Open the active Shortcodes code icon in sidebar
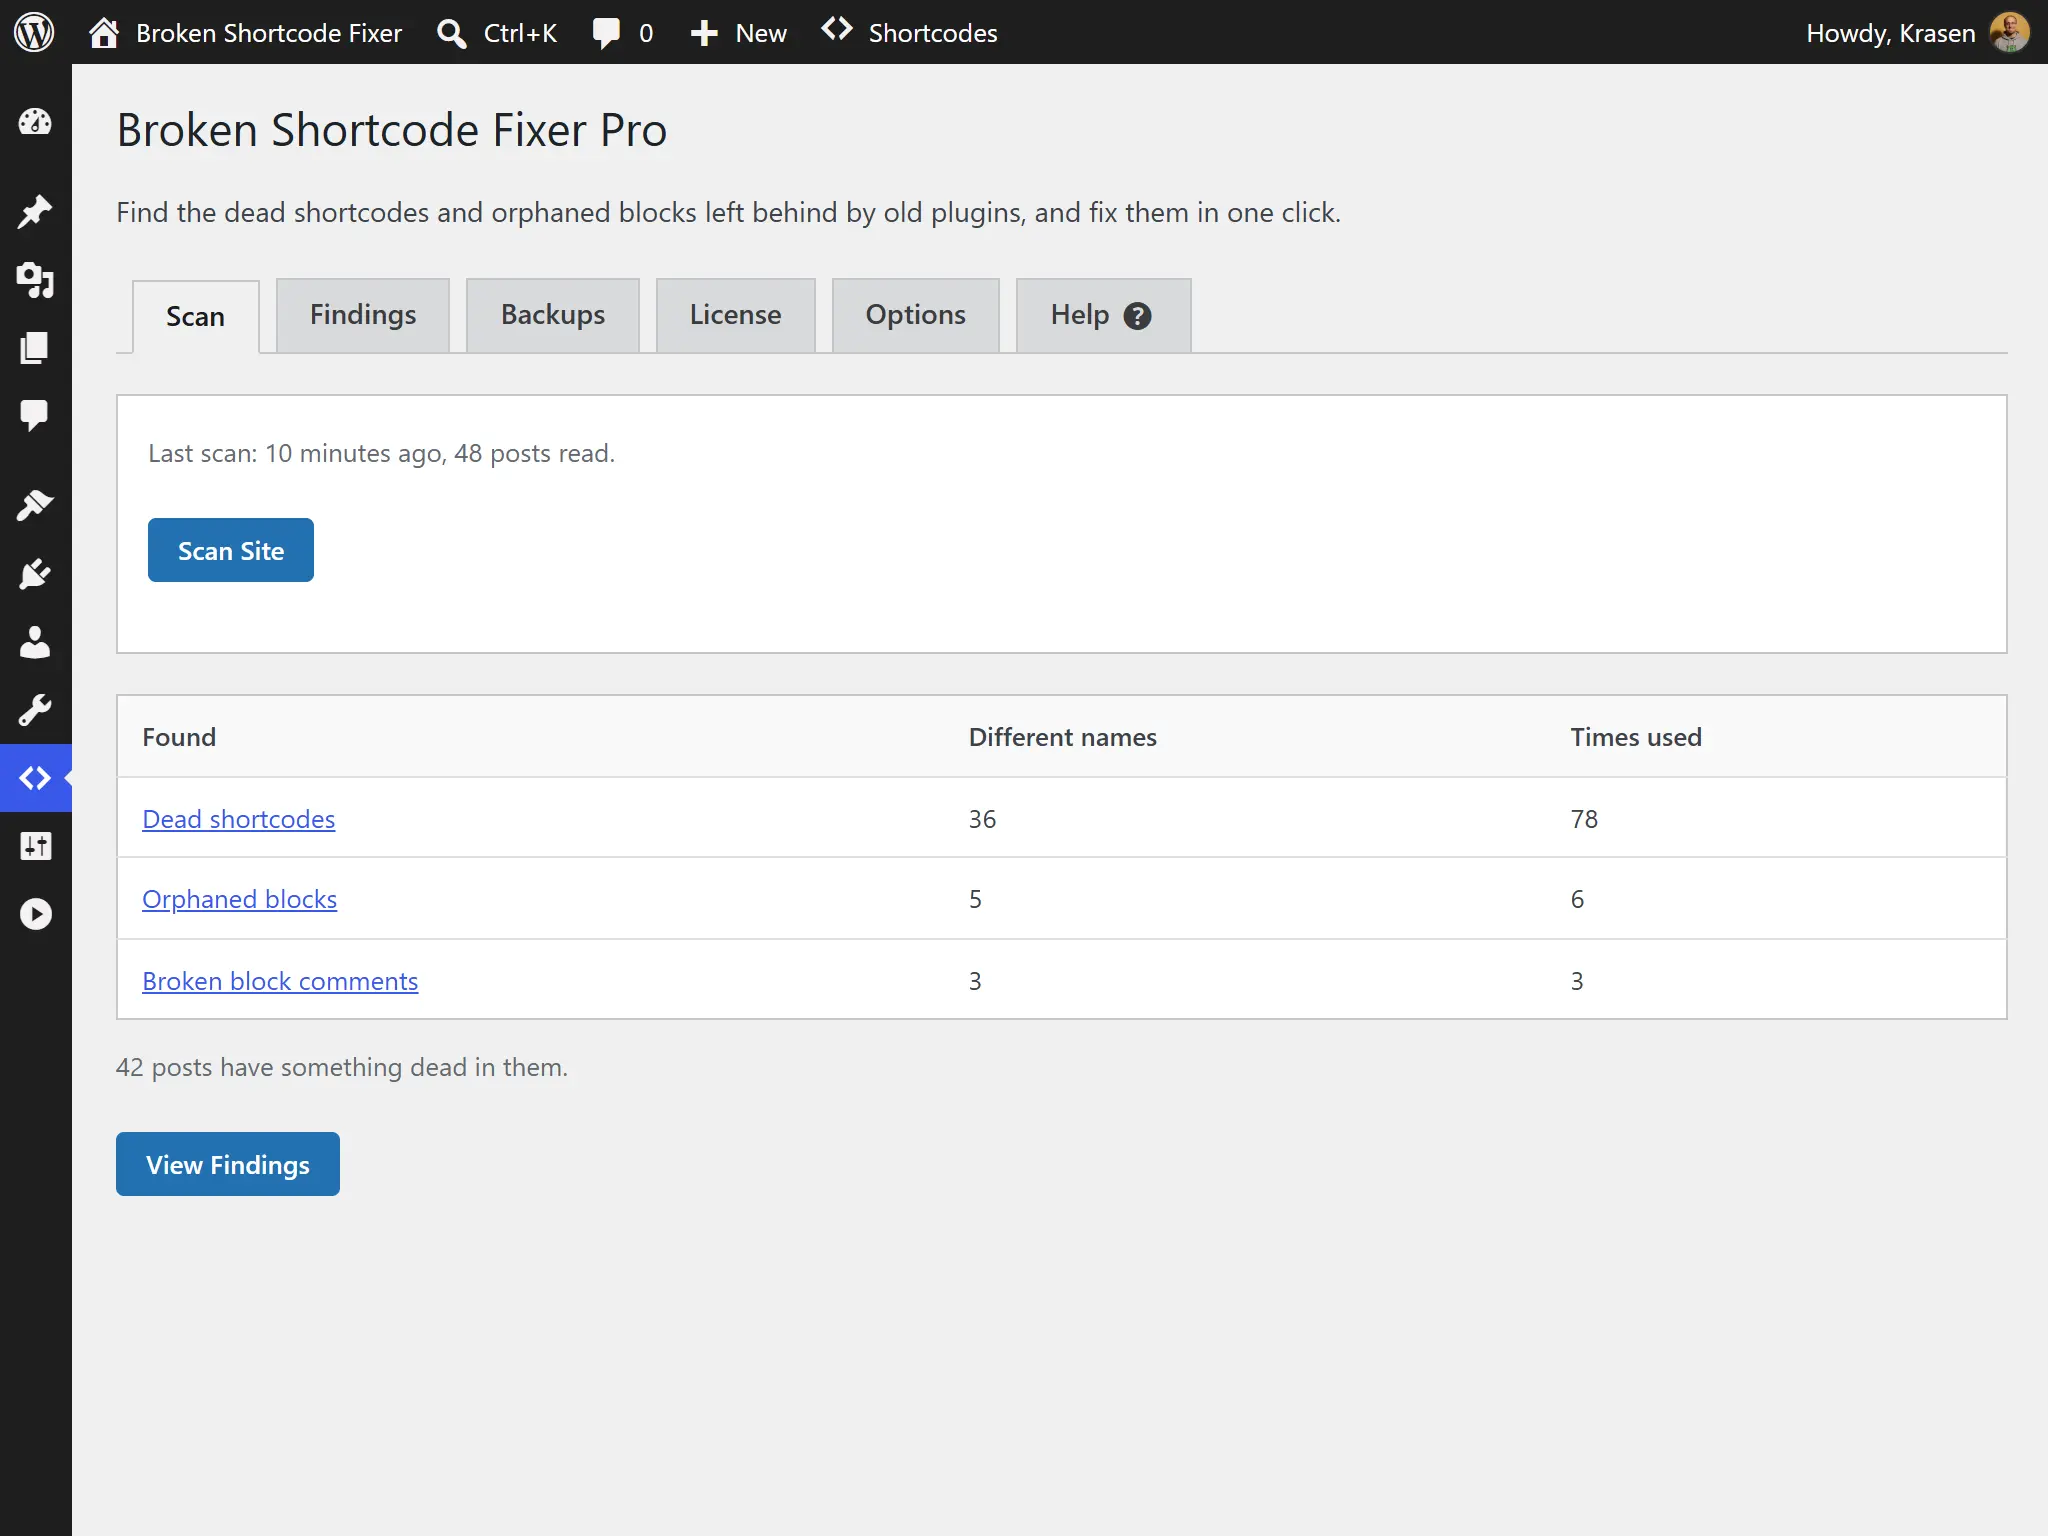Image resolution: width=2048 pixels, height=1536 pixels. click(x=35, y=778)
